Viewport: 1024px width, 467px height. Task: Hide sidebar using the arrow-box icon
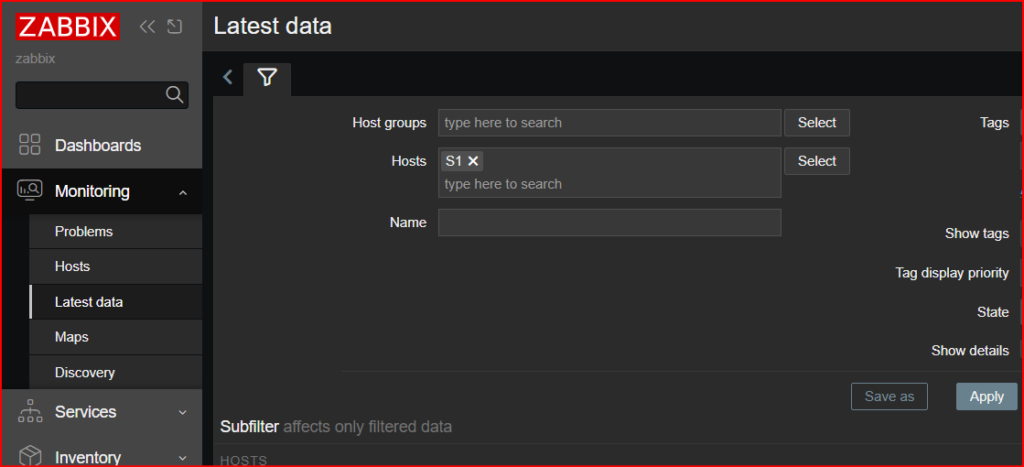[x=174, y=27]
